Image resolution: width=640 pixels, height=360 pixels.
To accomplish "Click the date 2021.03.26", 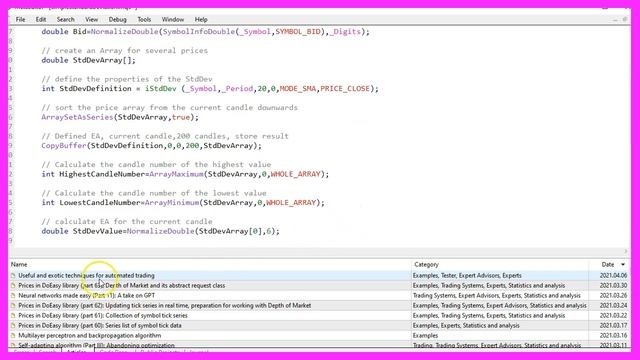I will (x=613, y=296).
